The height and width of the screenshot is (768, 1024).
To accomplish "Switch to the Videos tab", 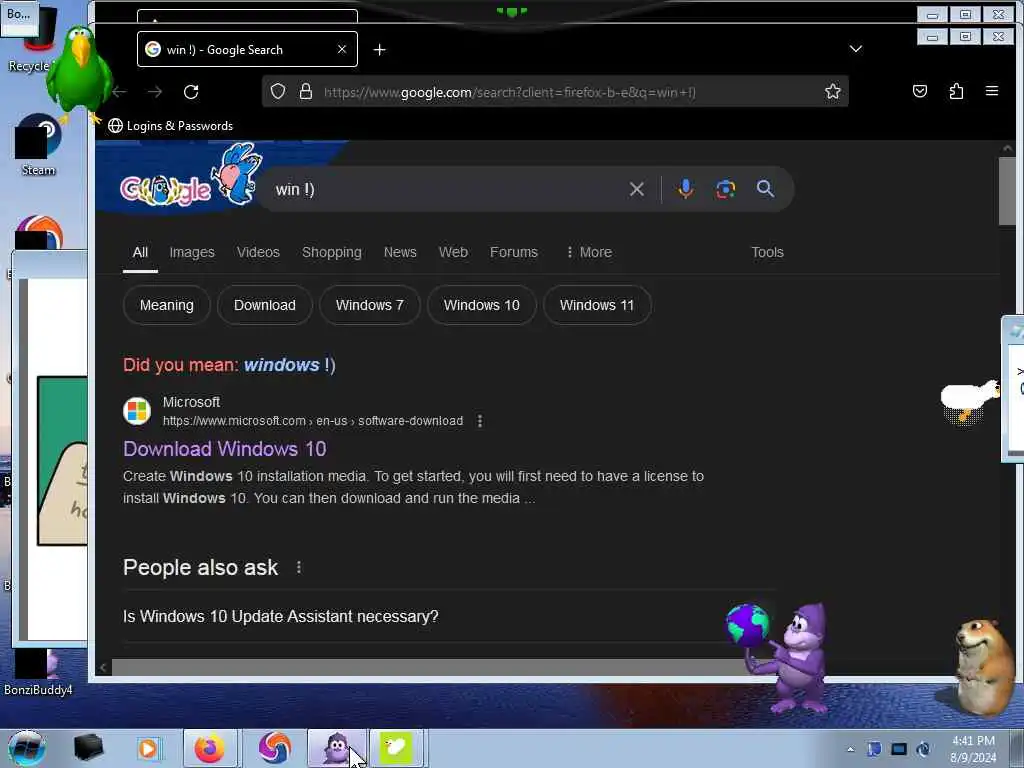I will (x=258, y=252).
